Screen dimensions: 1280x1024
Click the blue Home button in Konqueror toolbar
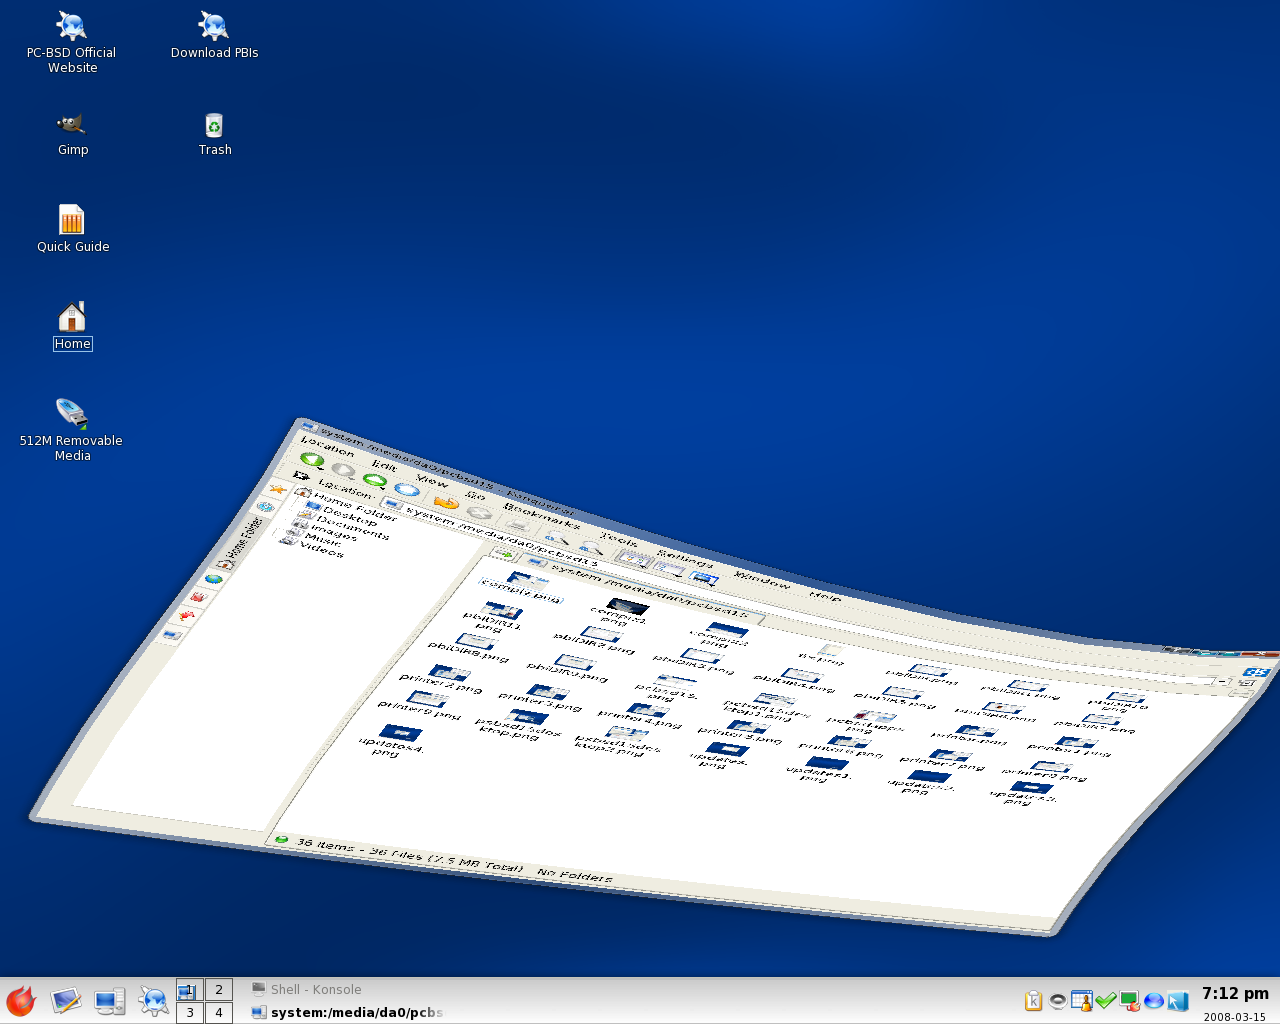(406, 489)
